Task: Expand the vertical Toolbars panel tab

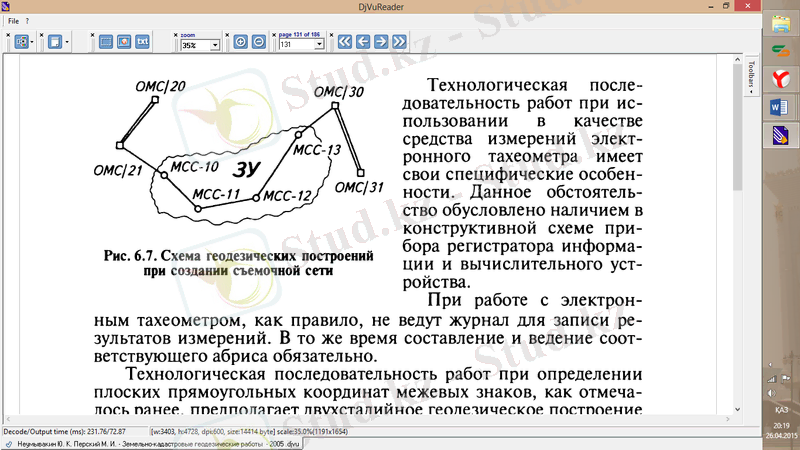Action: pyautogui.click(x=751, y=76)
